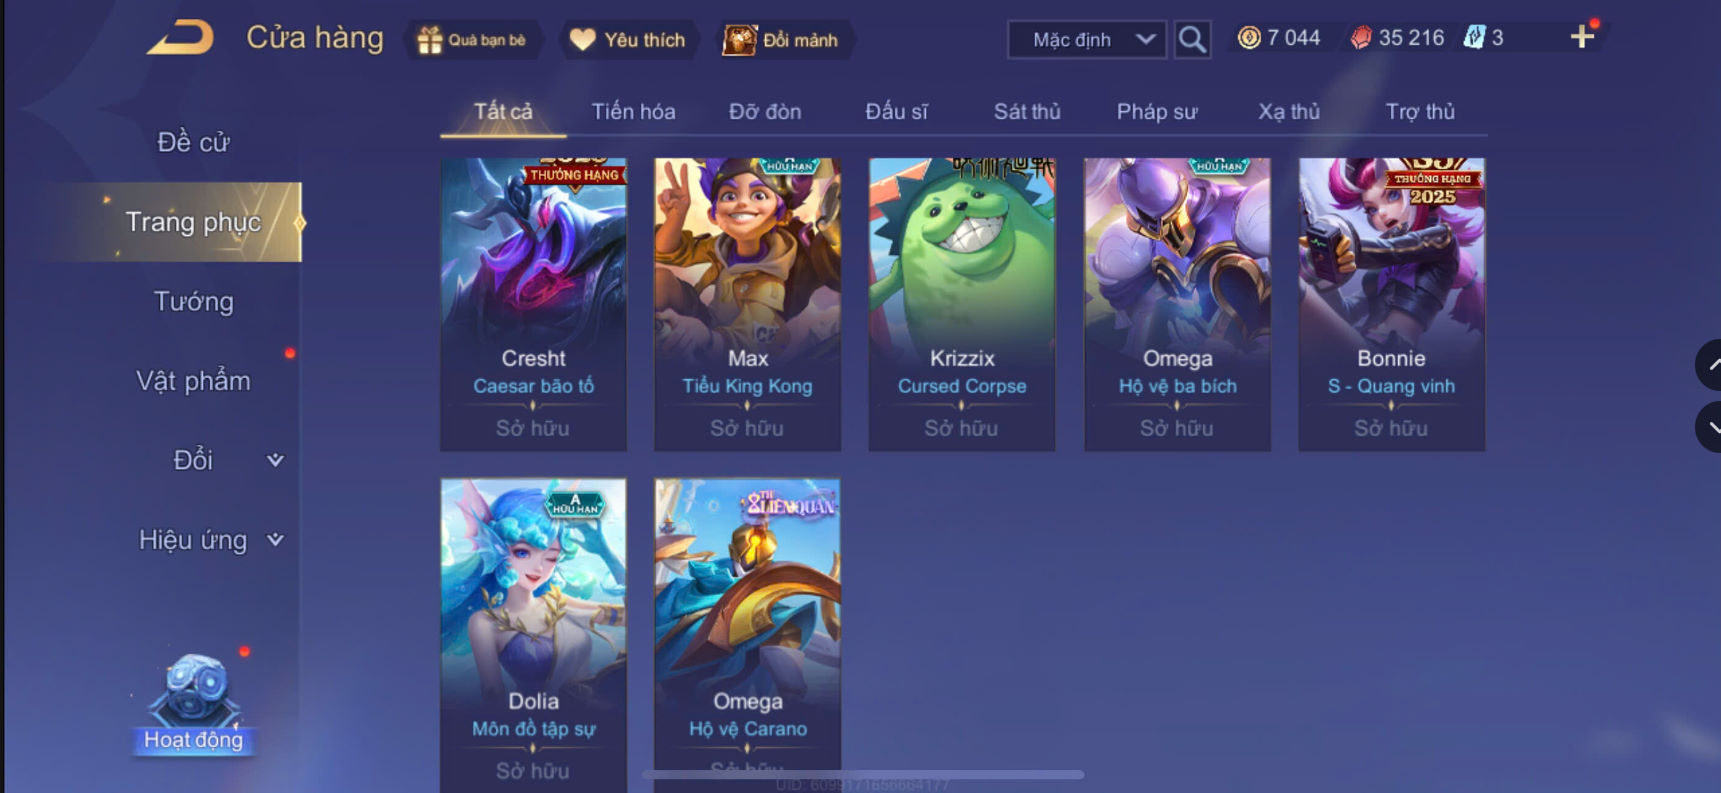Open the Mặc định sort dropdown
1721x793 pixels.
1087,40
